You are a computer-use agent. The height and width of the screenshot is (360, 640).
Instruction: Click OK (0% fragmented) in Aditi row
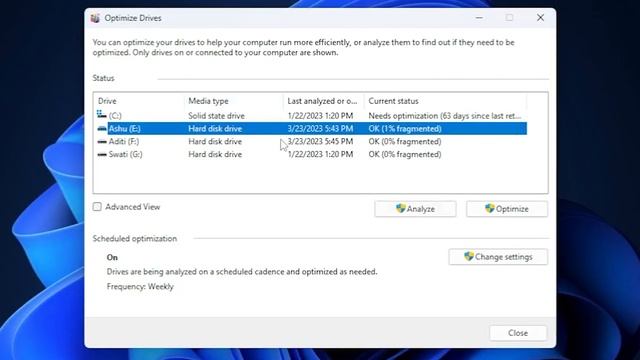coord(405,142)
